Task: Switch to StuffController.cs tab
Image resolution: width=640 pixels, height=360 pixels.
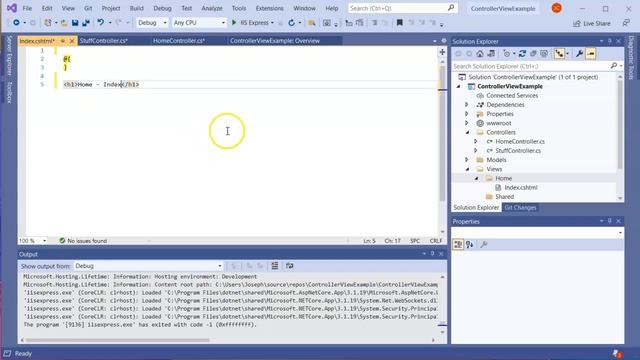Action: (104, 41)
